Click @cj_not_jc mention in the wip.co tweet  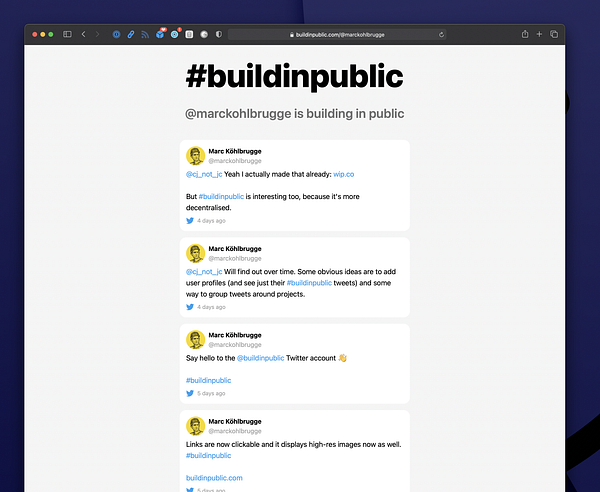click(204, 174)
